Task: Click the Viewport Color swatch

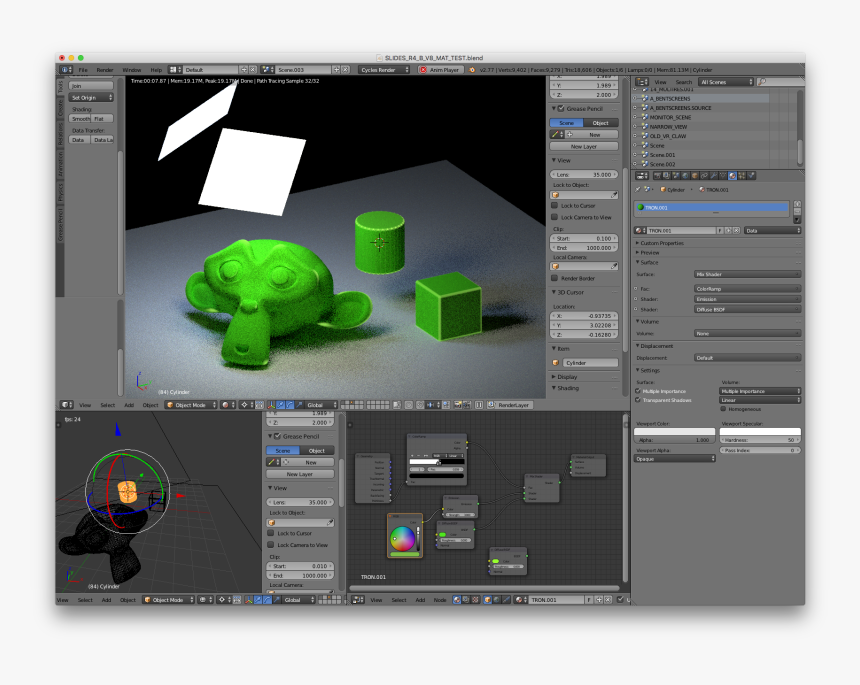Action: point(673,431)
